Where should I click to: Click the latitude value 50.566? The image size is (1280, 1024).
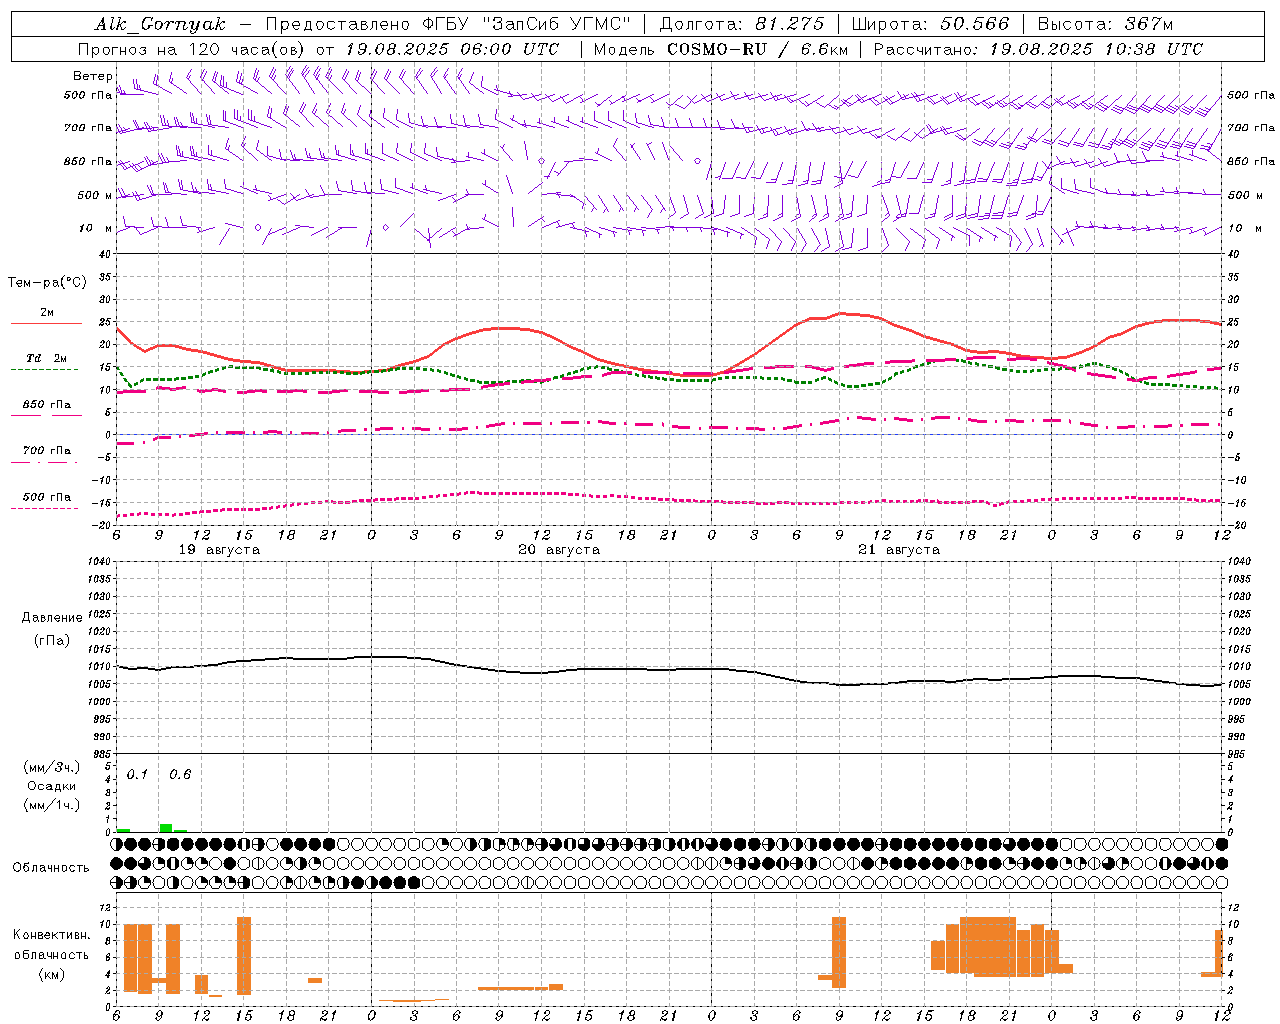974,24
